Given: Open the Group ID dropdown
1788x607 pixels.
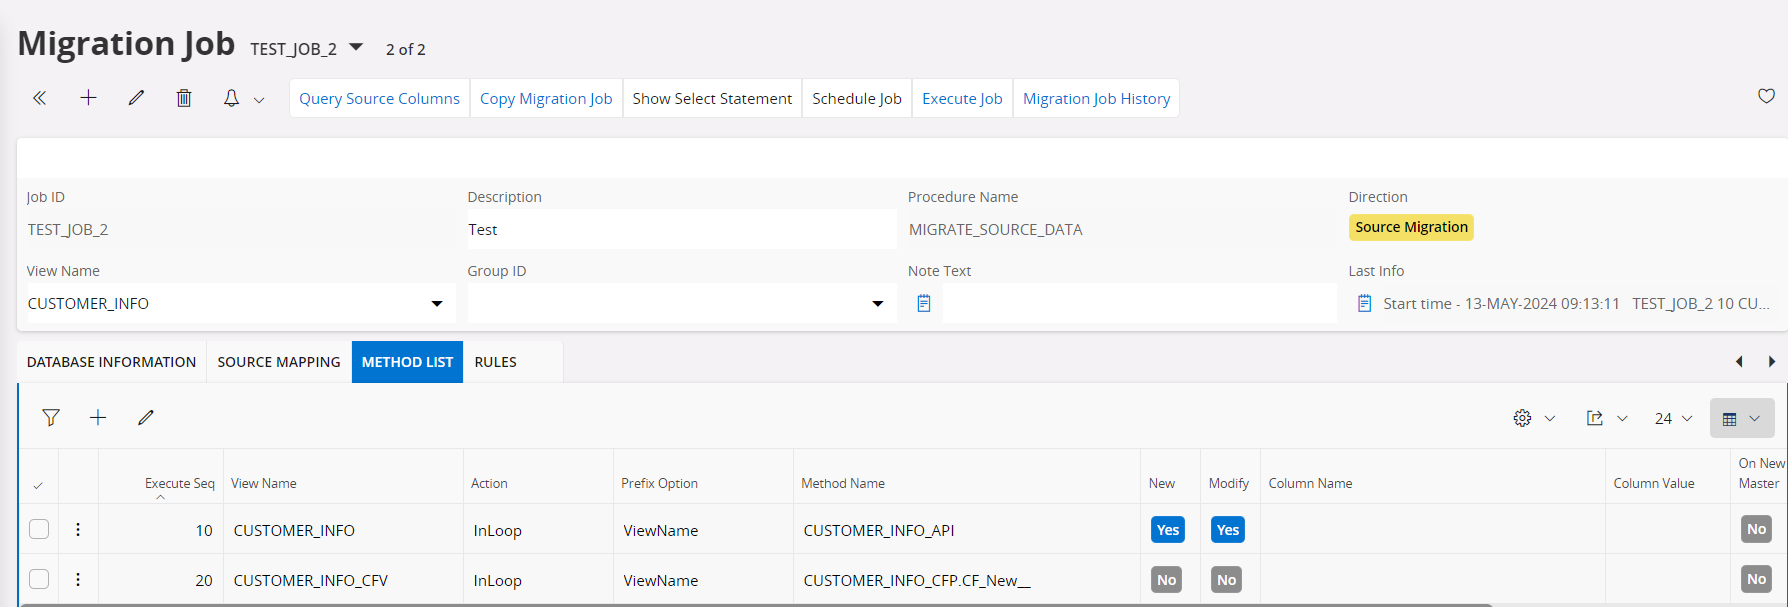Looking at the screenshot, I should point(877,304).
